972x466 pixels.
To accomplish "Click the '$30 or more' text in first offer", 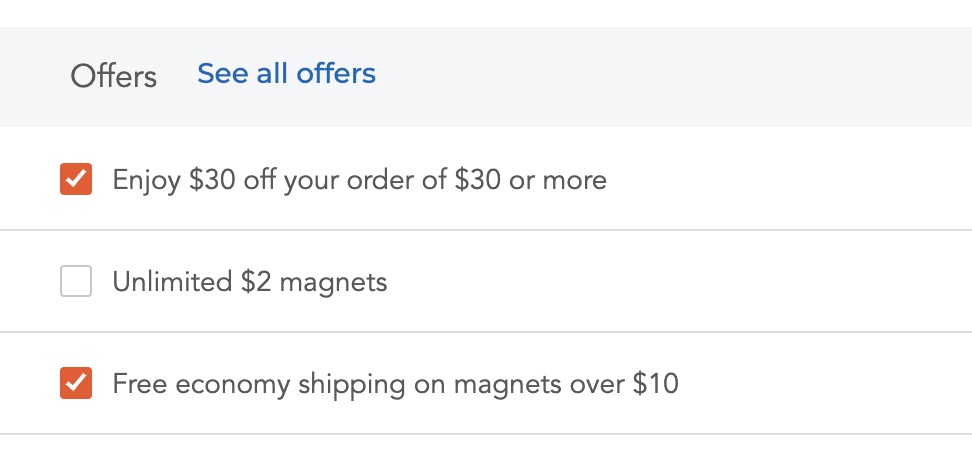I will click(530, 180).
